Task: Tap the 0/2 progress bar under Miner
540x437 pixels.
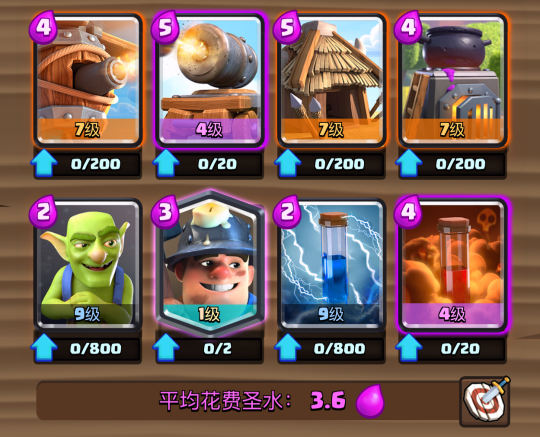Action: tap(210, 349)
